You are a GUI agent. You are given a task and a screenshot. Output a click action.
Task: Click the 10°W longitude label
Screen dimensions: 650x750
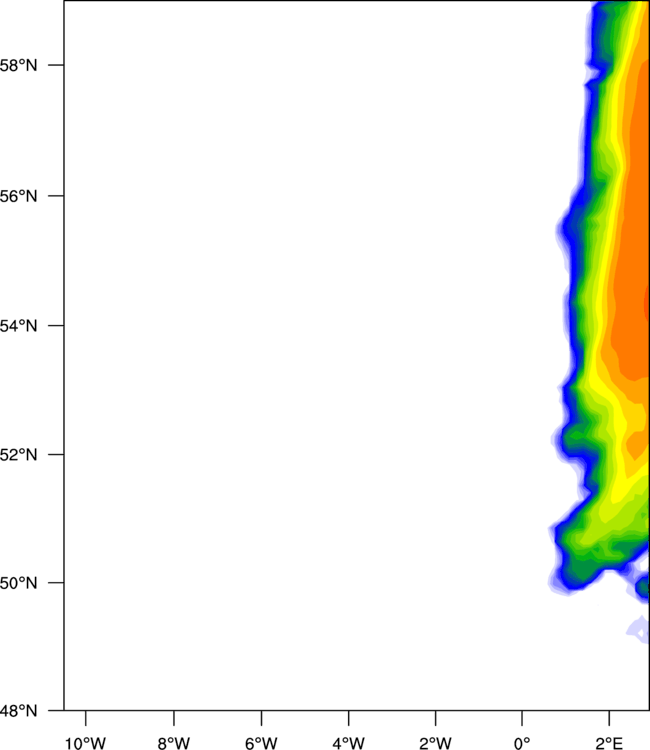click(x=85, y=743)
